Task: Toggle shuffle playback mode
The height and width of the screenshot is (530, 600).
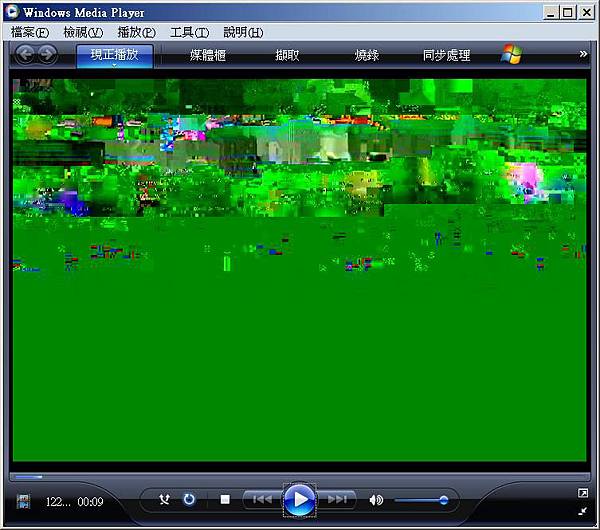Action: click(165, 499)
